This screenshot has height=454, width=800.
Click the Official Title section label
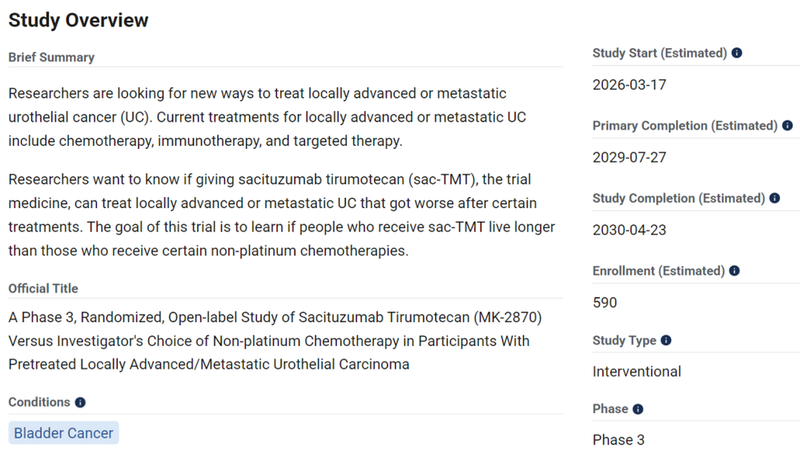click(x=43, y=288)
